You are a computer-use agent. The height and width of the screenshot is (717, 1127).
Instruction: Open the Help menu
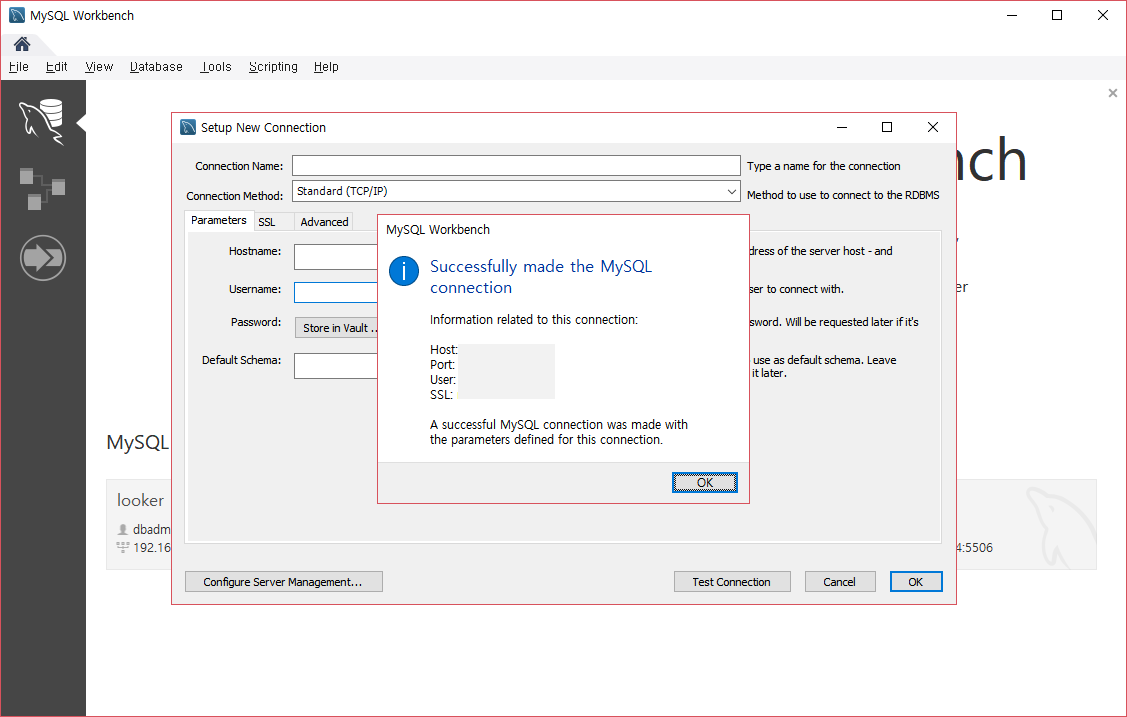(x=326, y=67)
